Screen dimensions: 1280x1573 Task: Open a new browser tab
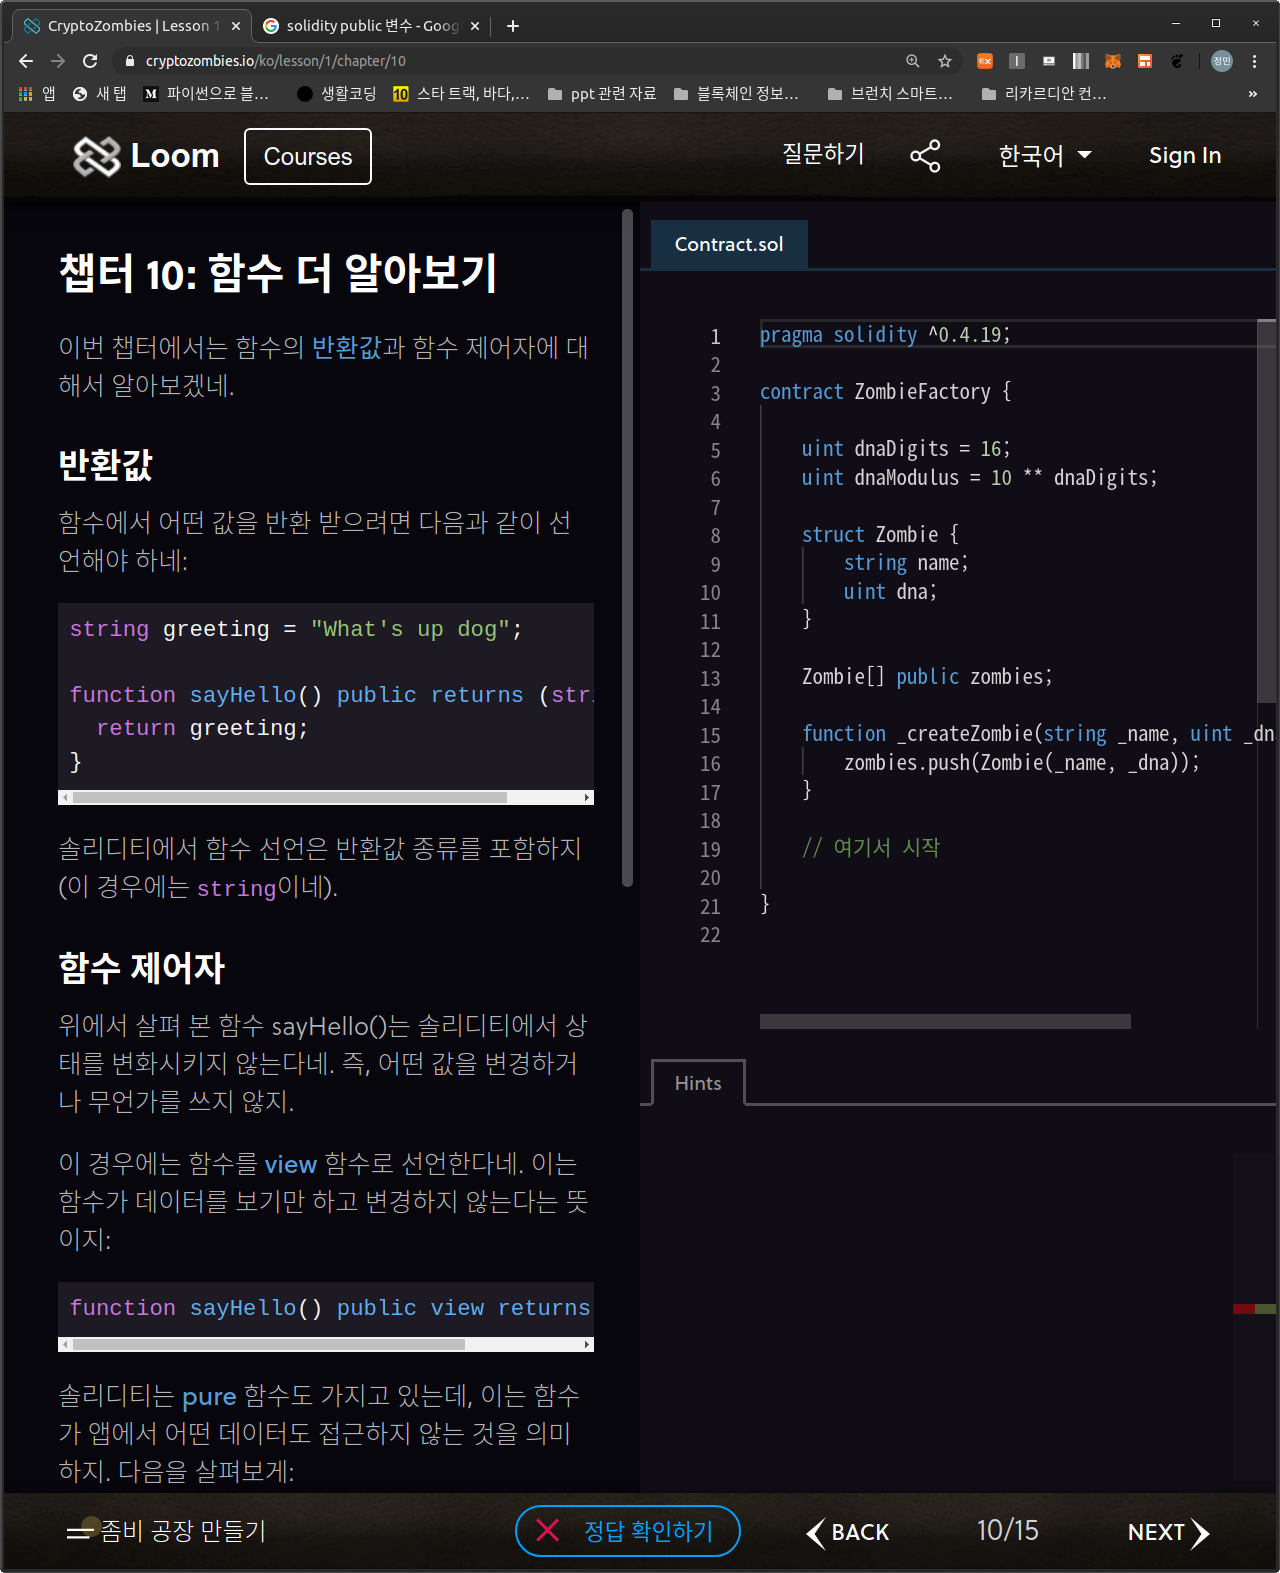pyautogui.click(x=513, y=26)
